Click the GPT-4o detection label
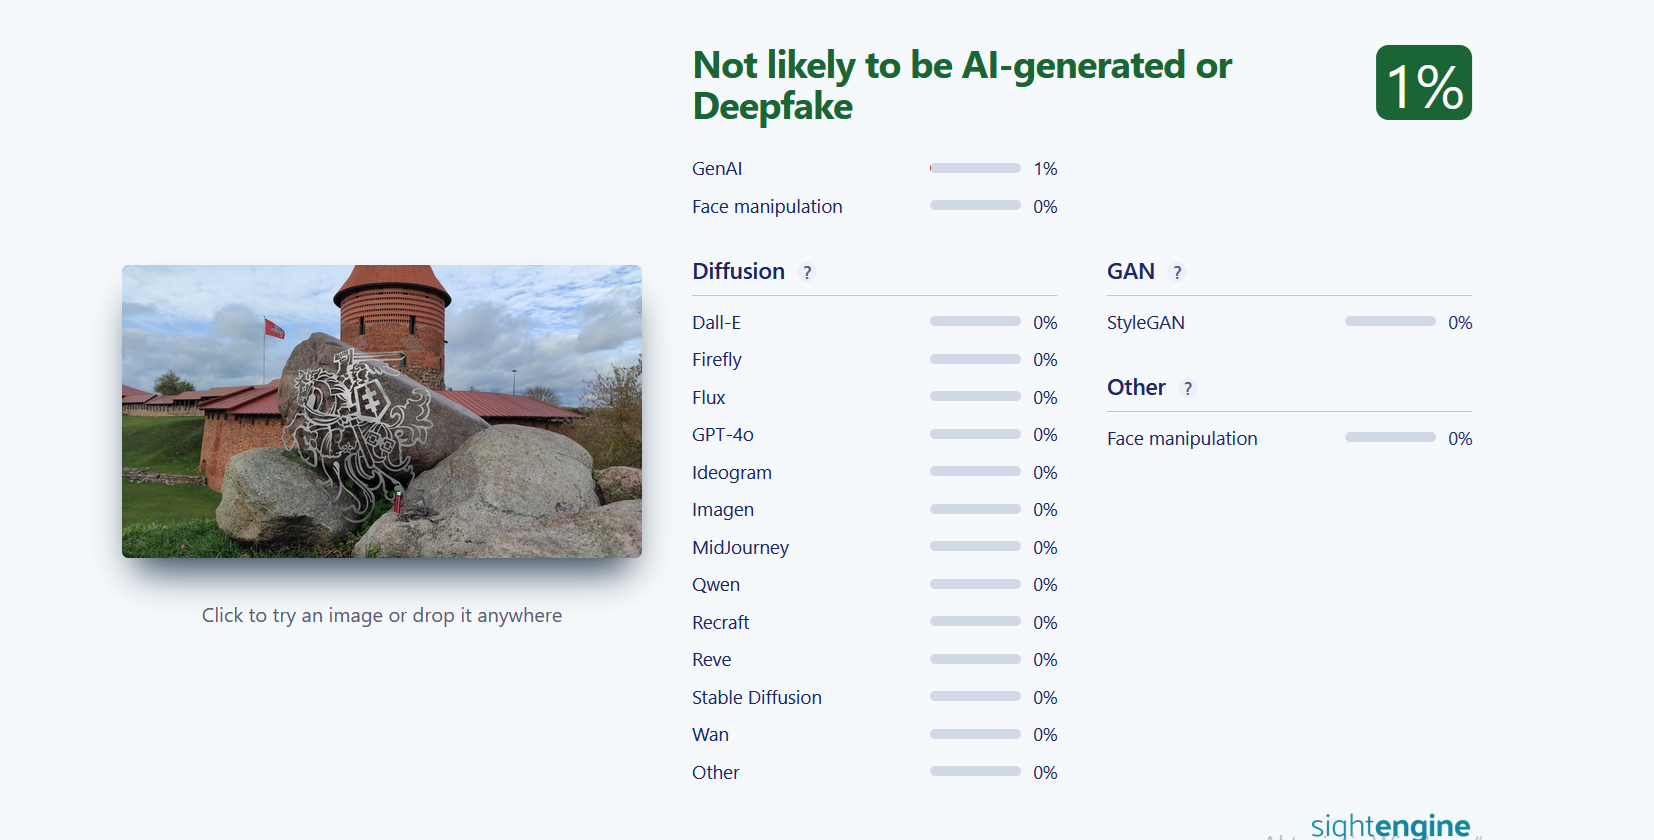This screenshot has height=840, width=1654. coord(723,435)
